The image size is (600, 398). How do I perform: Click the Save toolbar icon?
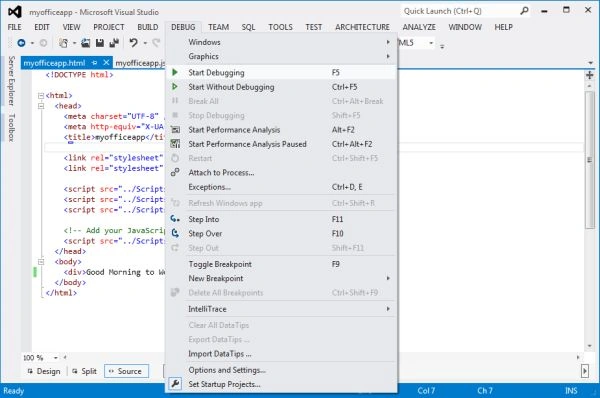[x=100, y=43]
